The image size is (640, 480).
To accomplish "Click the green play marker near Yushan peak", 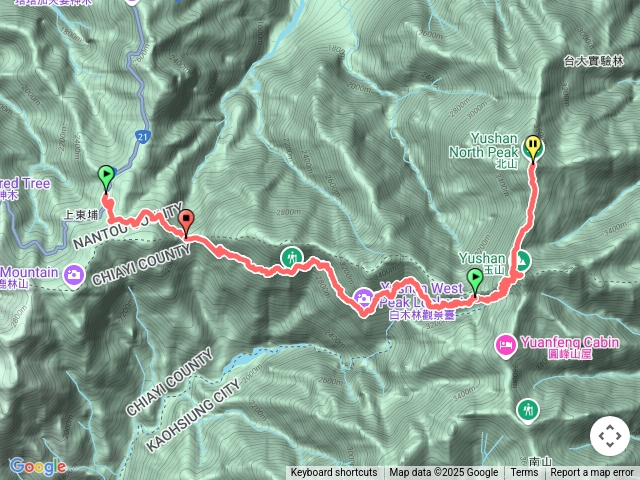I will [x=475, y=280].
